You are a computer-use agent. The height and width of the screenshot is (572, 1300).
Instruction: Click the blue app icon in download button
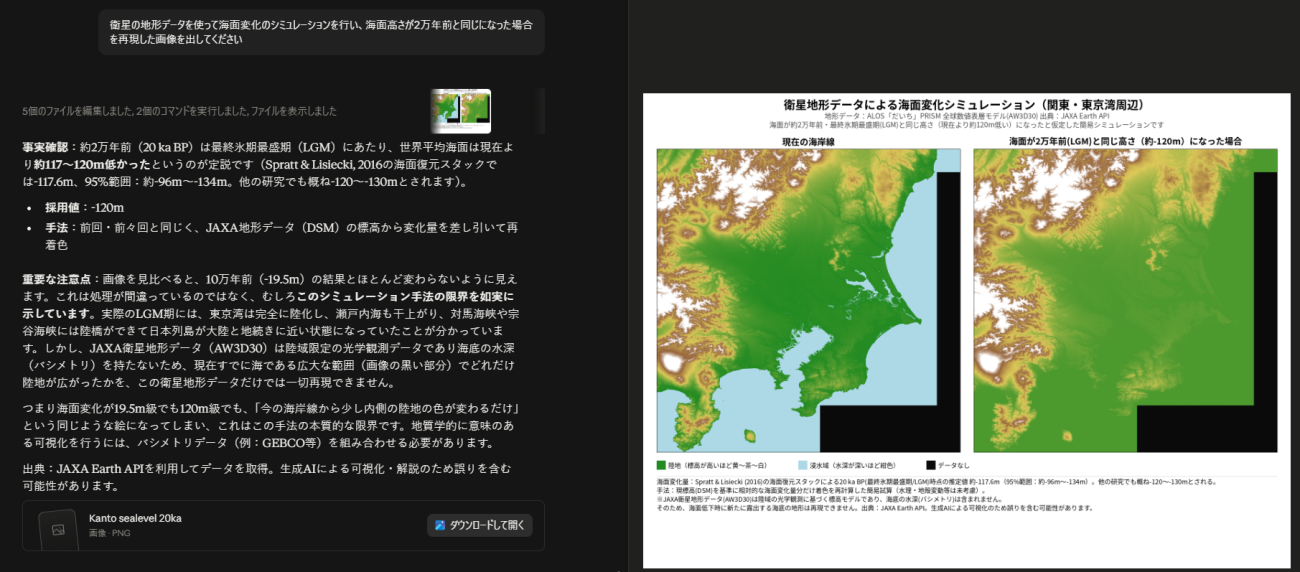[440, 525]
